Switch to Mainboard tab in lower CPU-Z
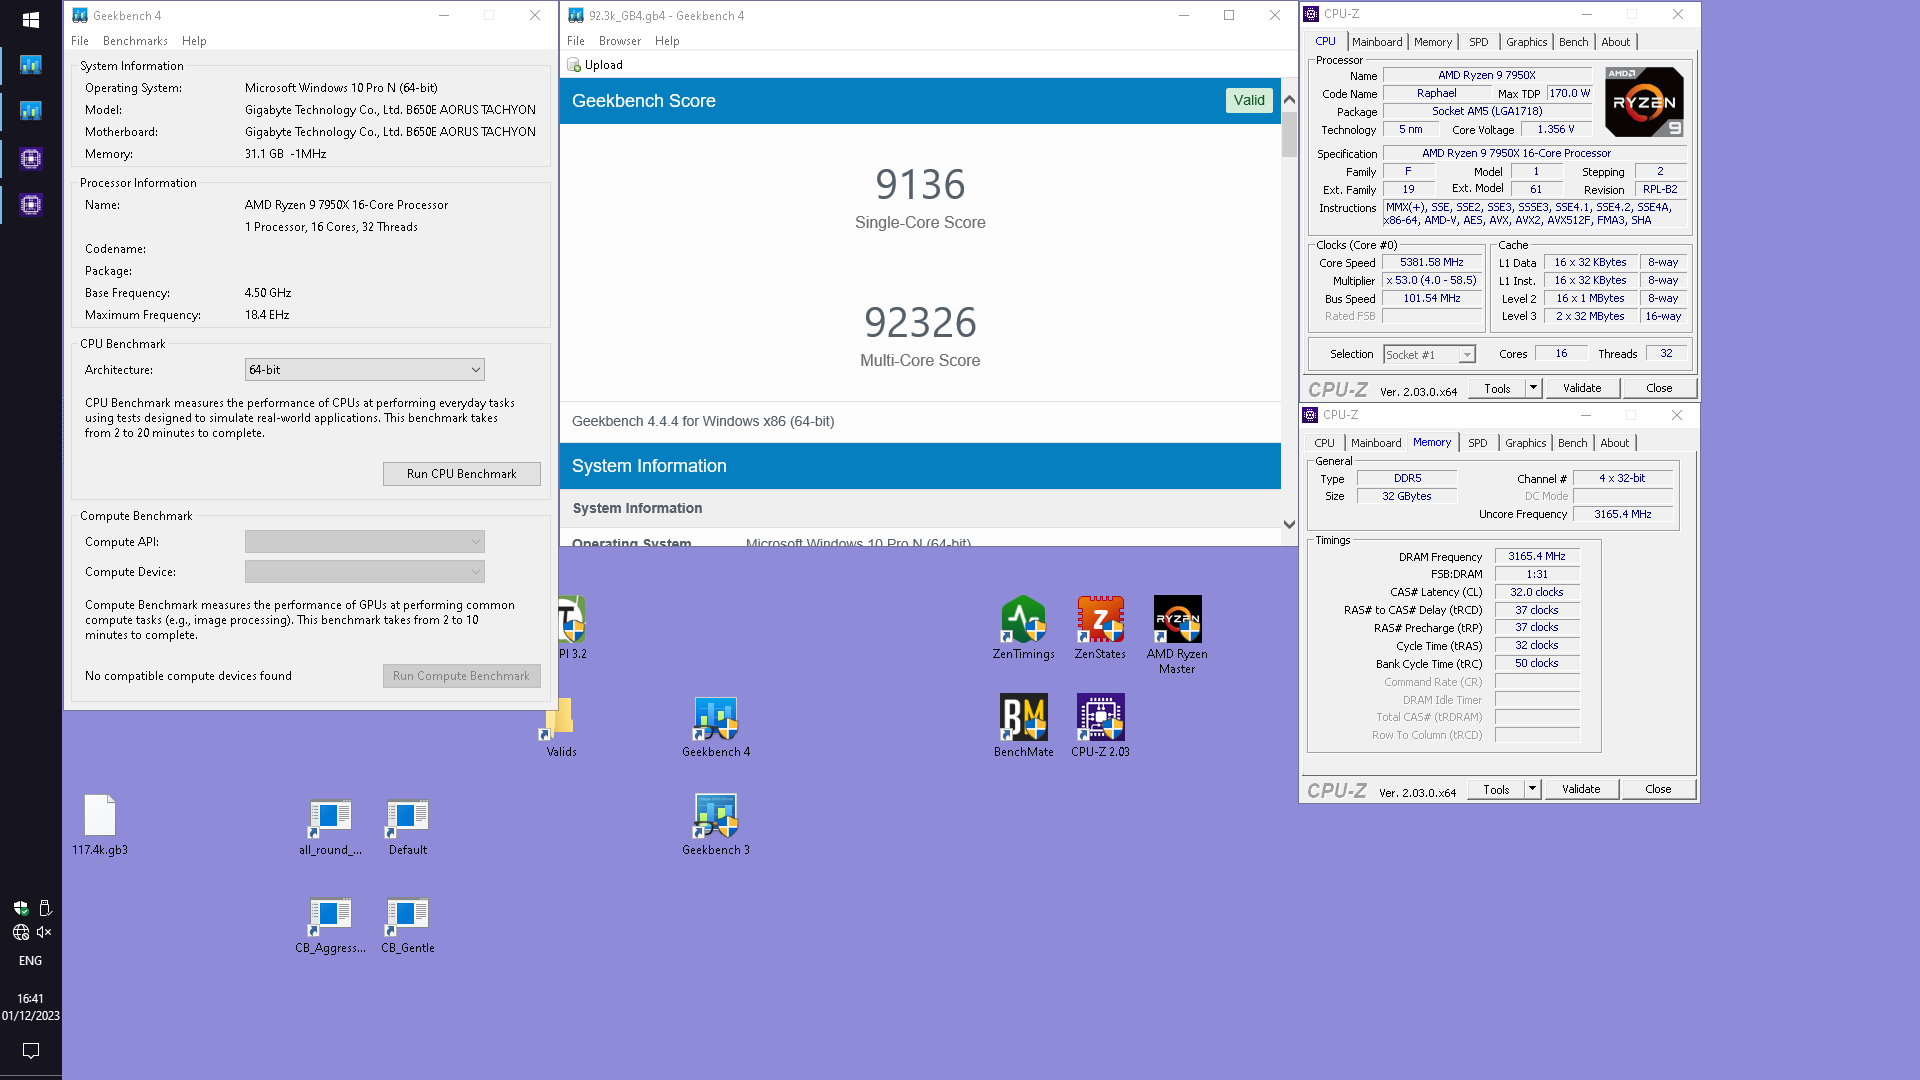 click(1376, 443)
